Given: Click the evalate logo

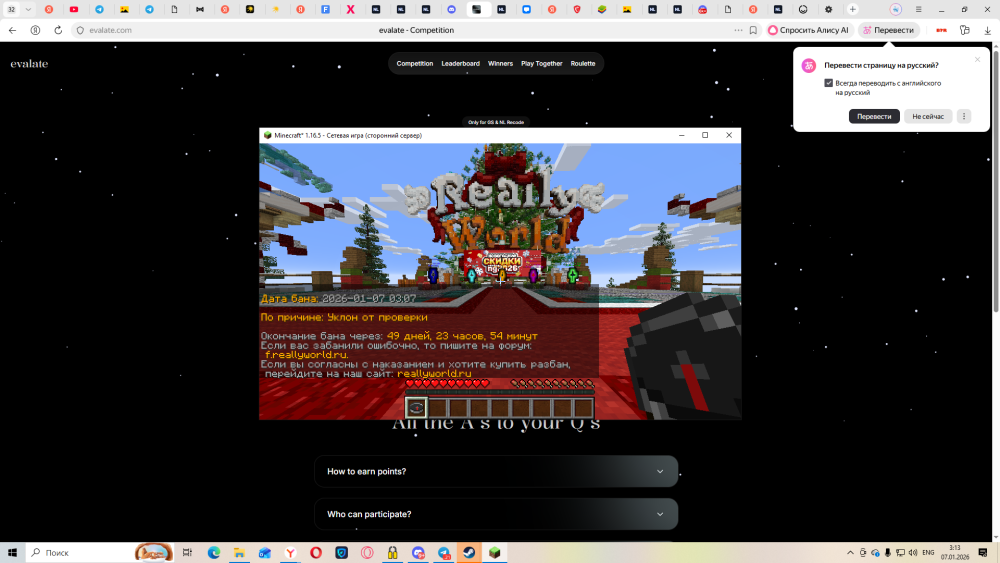Looking at the screenshot, I should tap(29, 64).
